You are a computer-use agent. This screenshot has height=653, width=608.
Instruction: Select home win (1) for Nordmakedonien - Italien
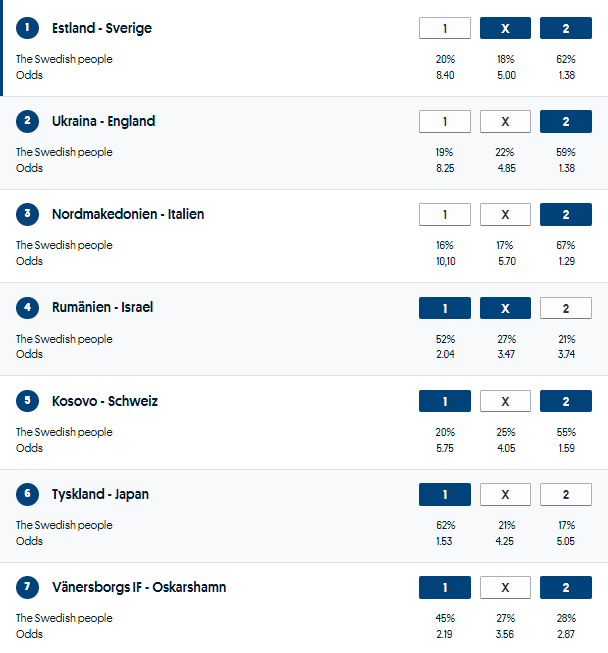[445, 214]
